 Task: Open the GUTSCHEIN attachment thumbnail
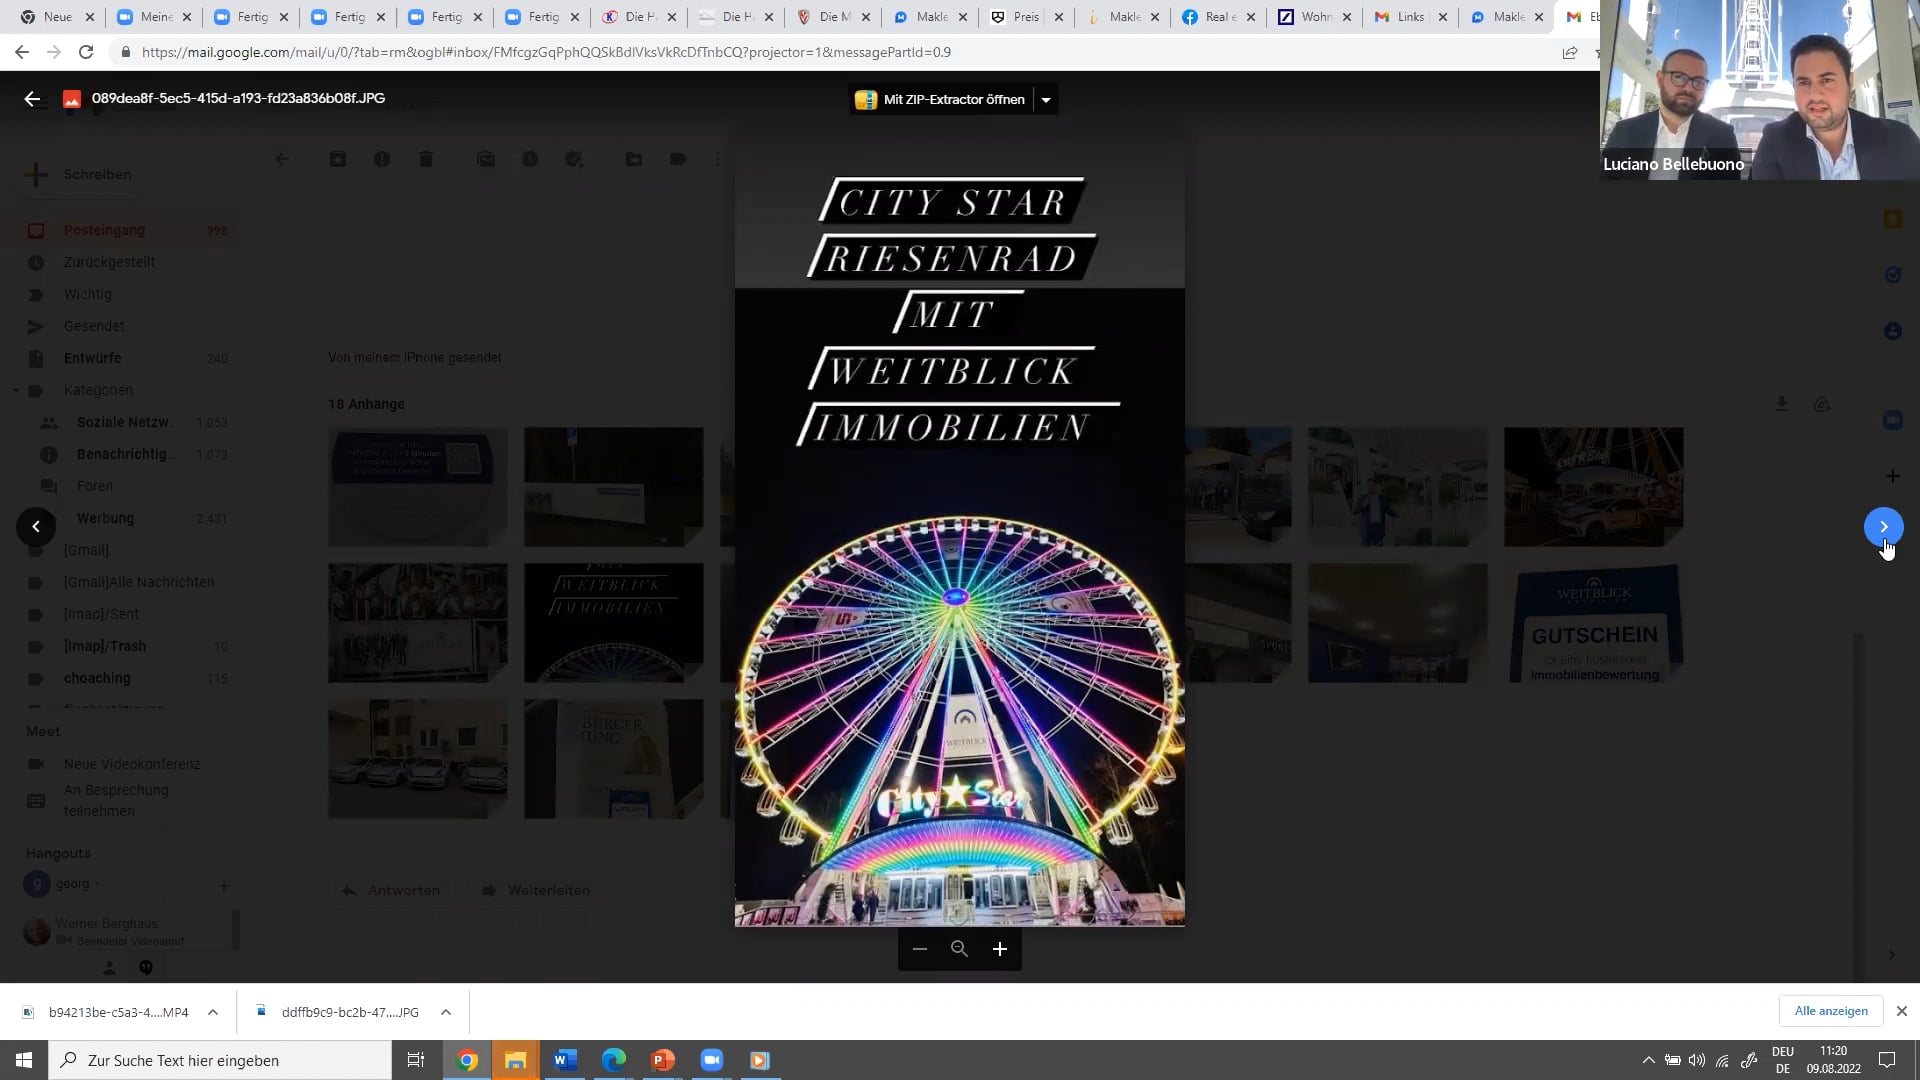(x=1594, y=623)
